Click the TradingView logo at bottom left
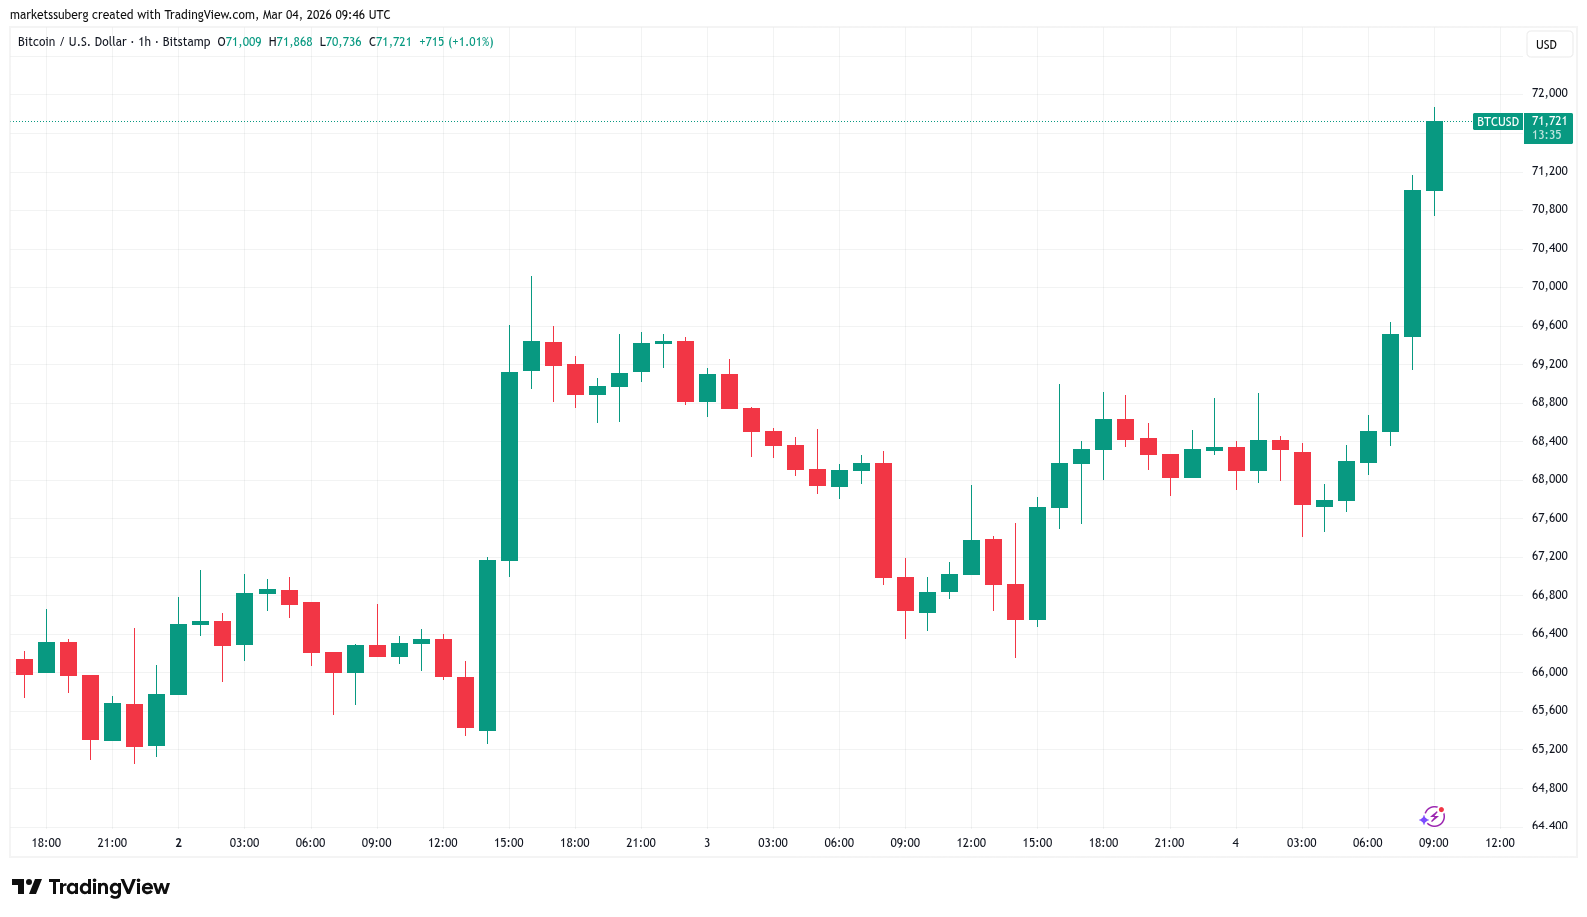 pyautogui.click(x=91, y=887)
